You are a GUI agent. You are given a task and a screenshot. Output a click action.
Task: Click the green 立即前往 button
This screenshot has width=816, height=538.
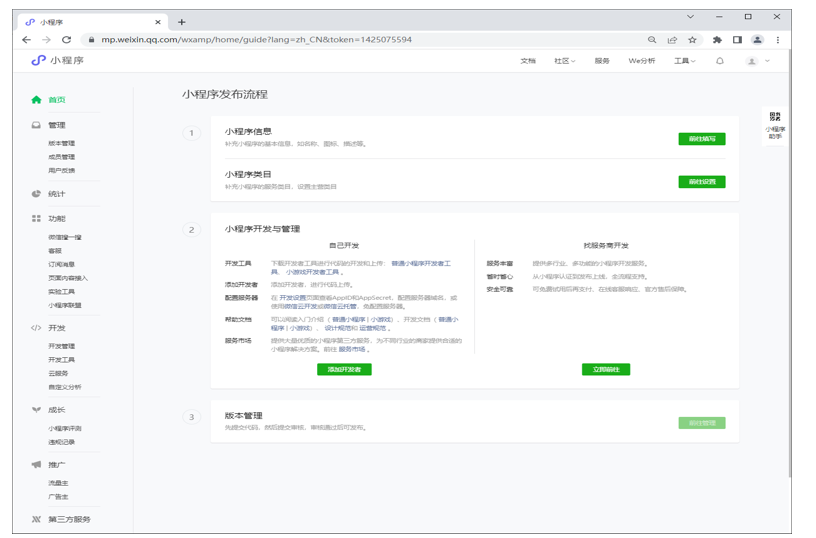606,369
